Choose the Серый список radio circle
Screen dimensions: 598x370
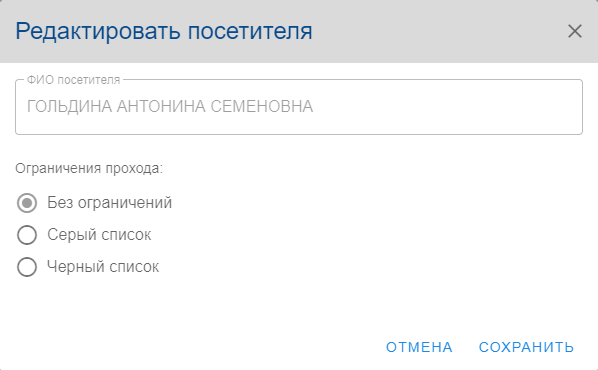tap(27, 235)
